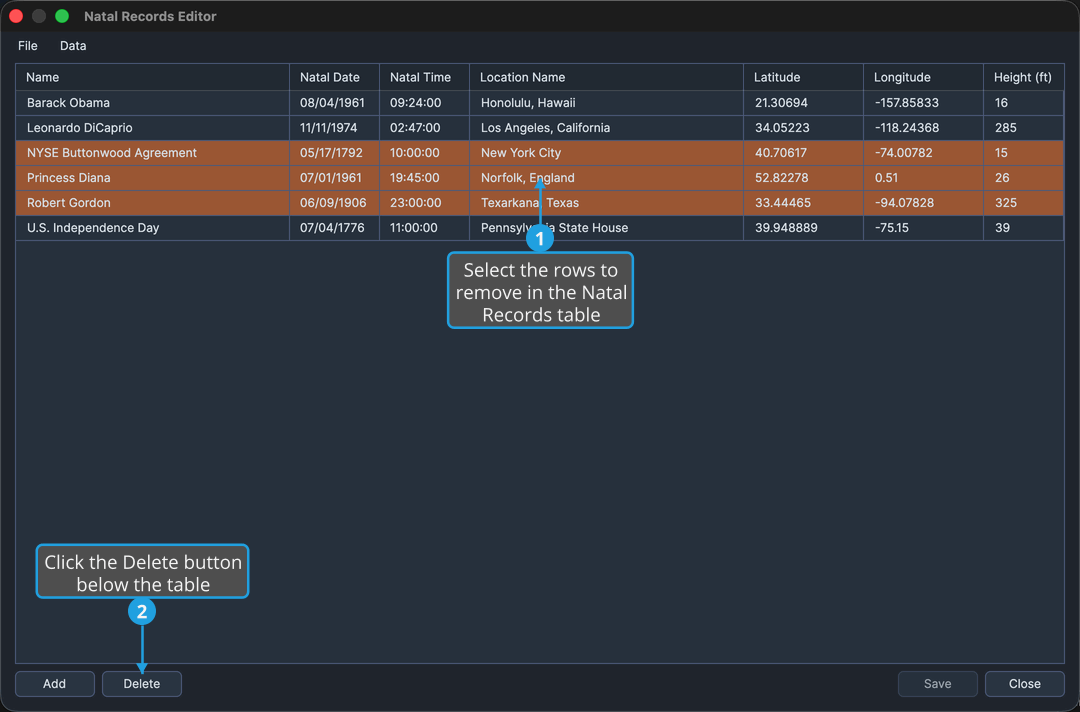1080x712 pixels.
Task: Click the 02:47:00 natal time cell
Action: (424, 127)
